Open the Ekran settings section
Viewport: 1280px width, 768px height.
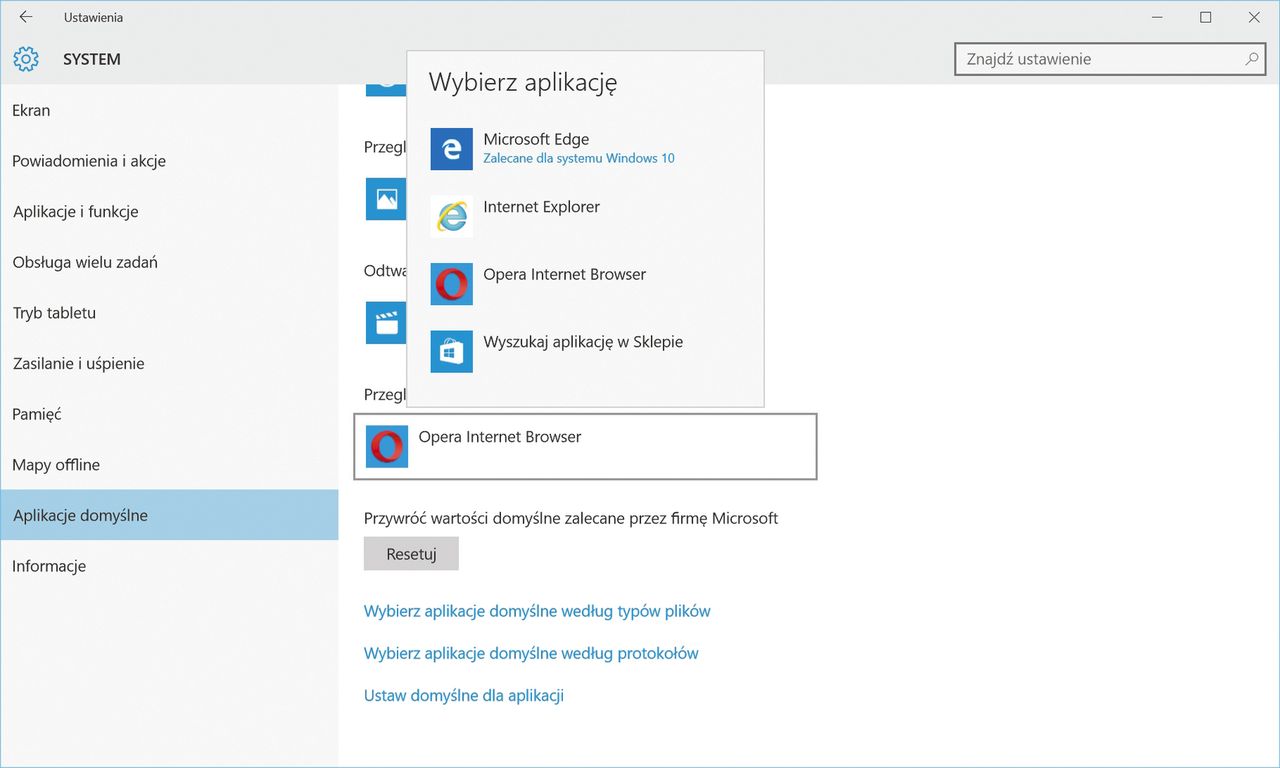169,110
